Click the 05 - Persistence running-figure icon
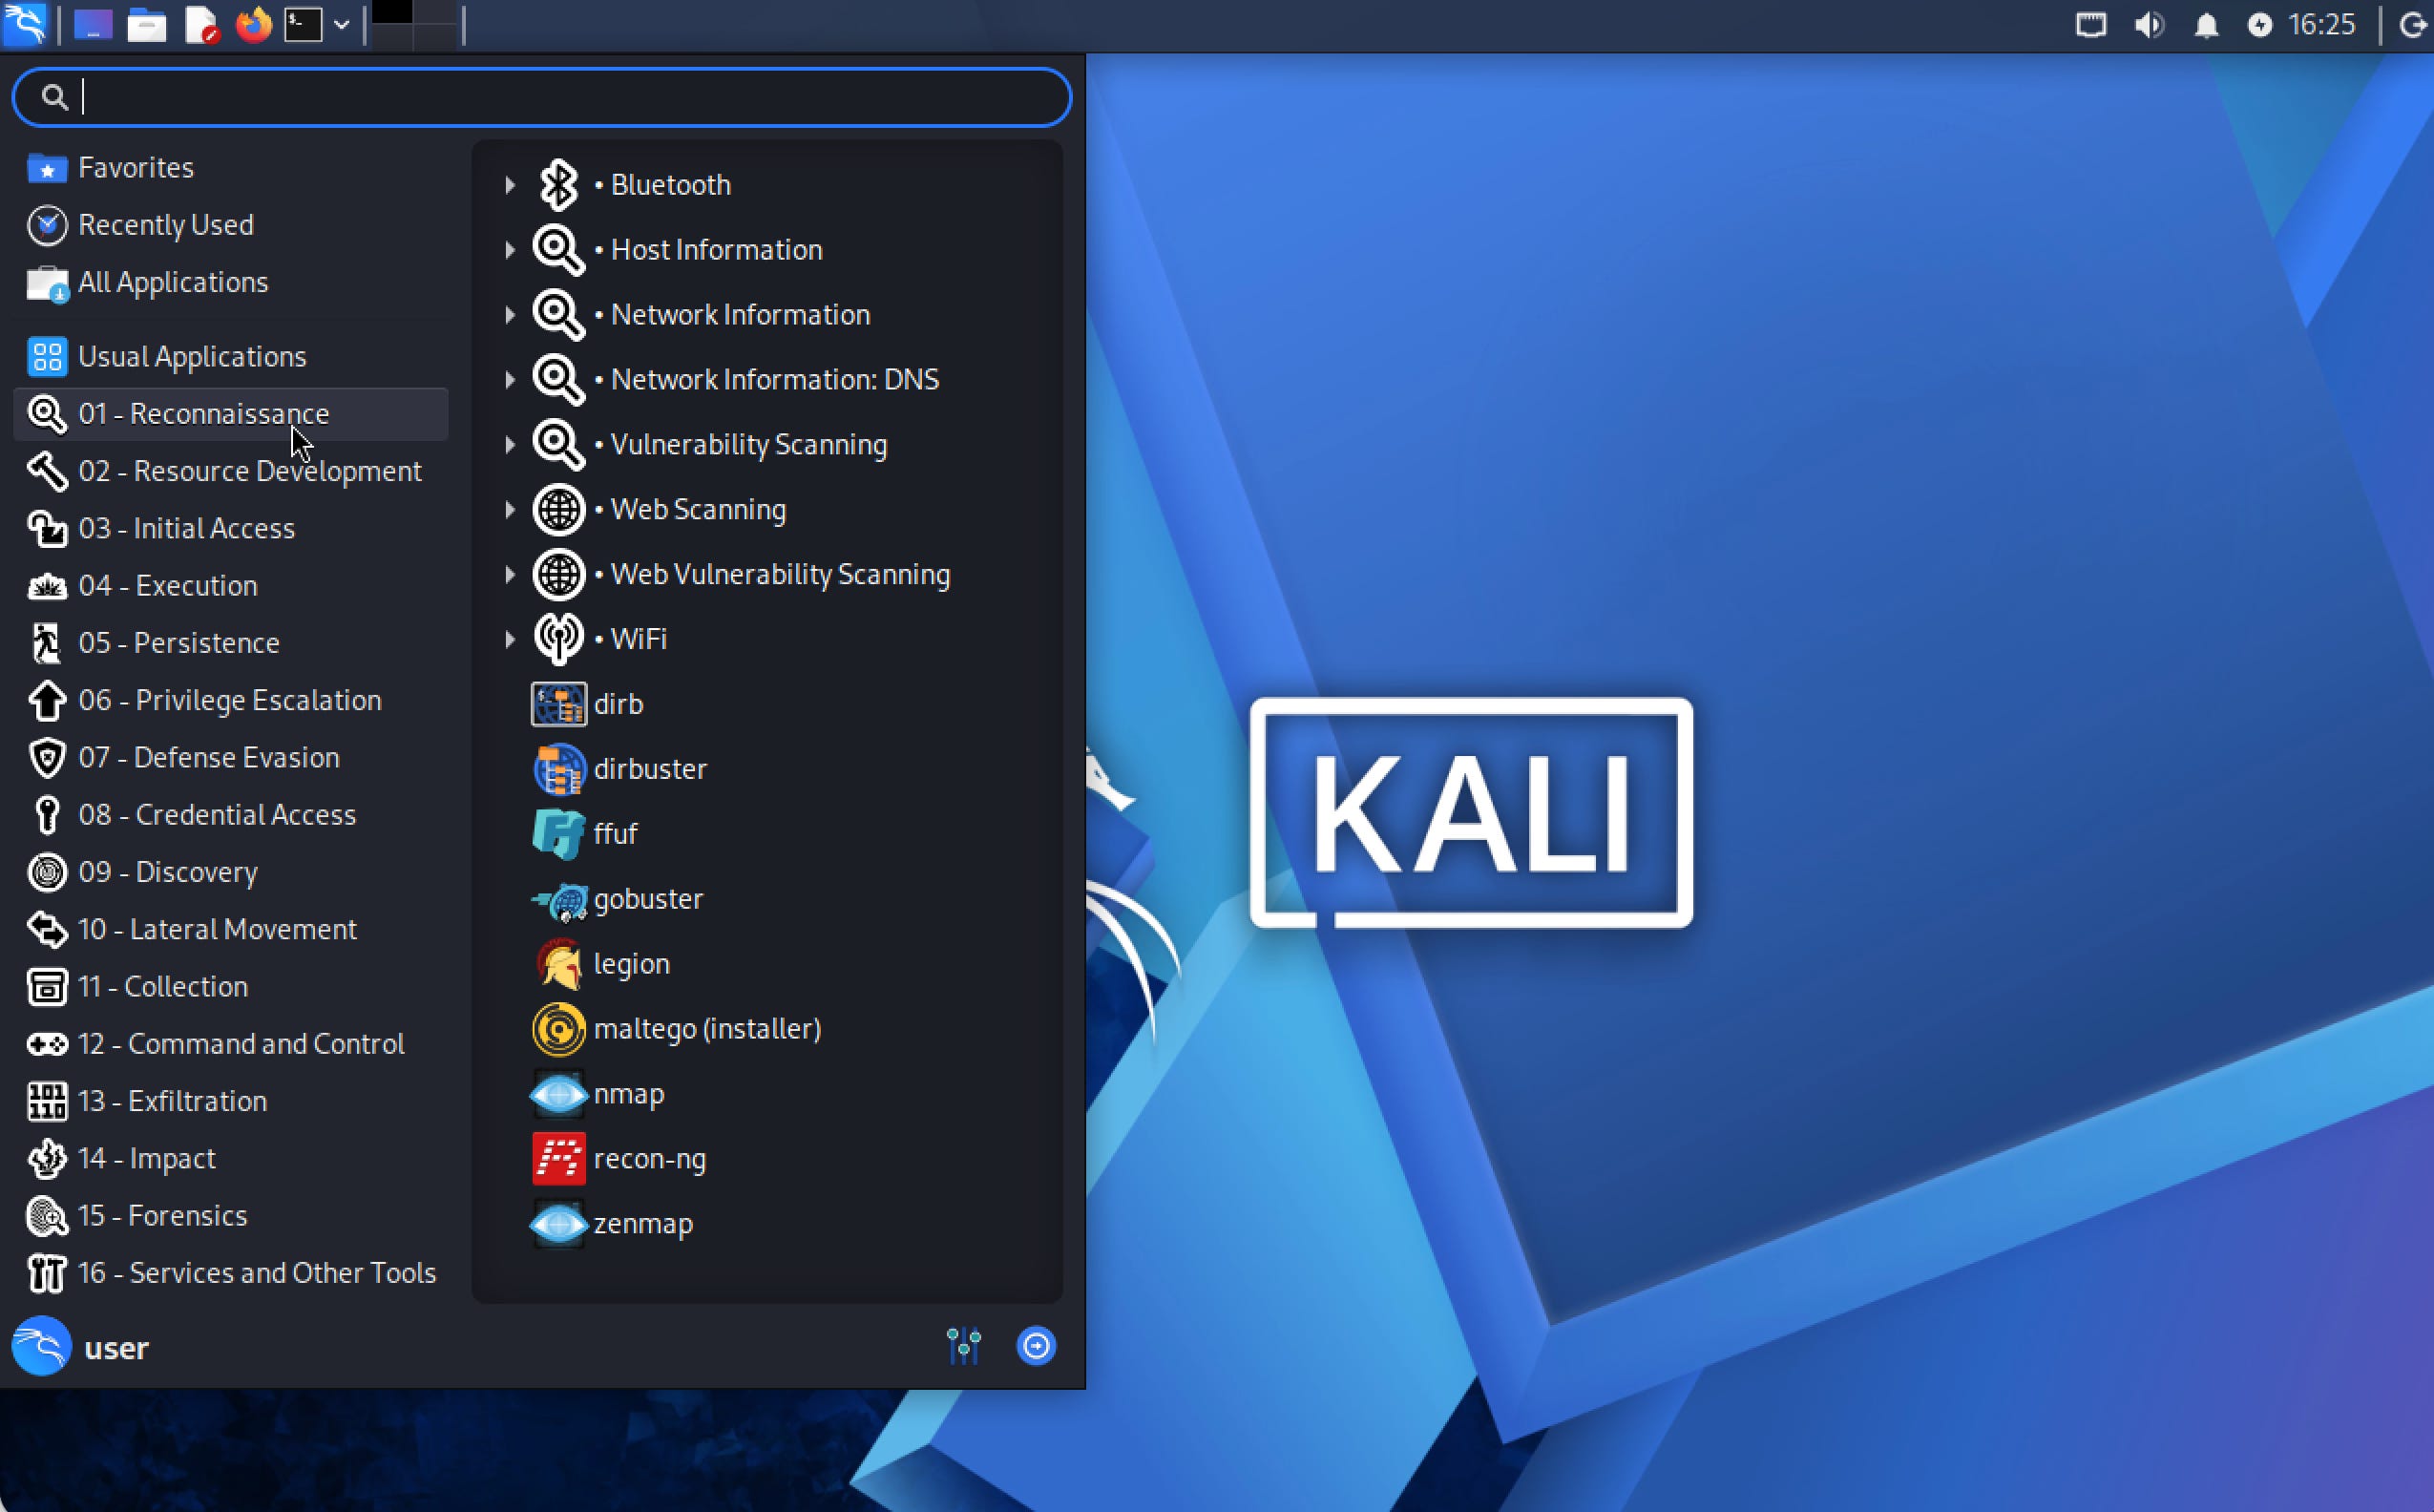 pos(47,643)
